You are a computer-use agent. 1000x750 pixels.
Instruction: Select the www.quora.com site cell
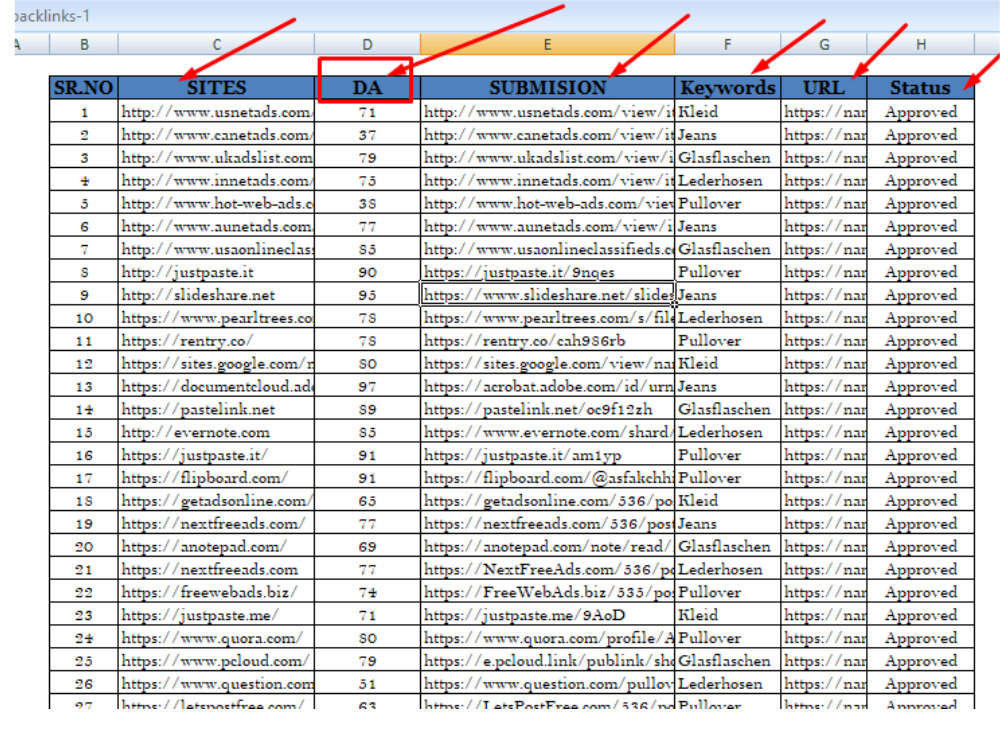tap(216, 638)
